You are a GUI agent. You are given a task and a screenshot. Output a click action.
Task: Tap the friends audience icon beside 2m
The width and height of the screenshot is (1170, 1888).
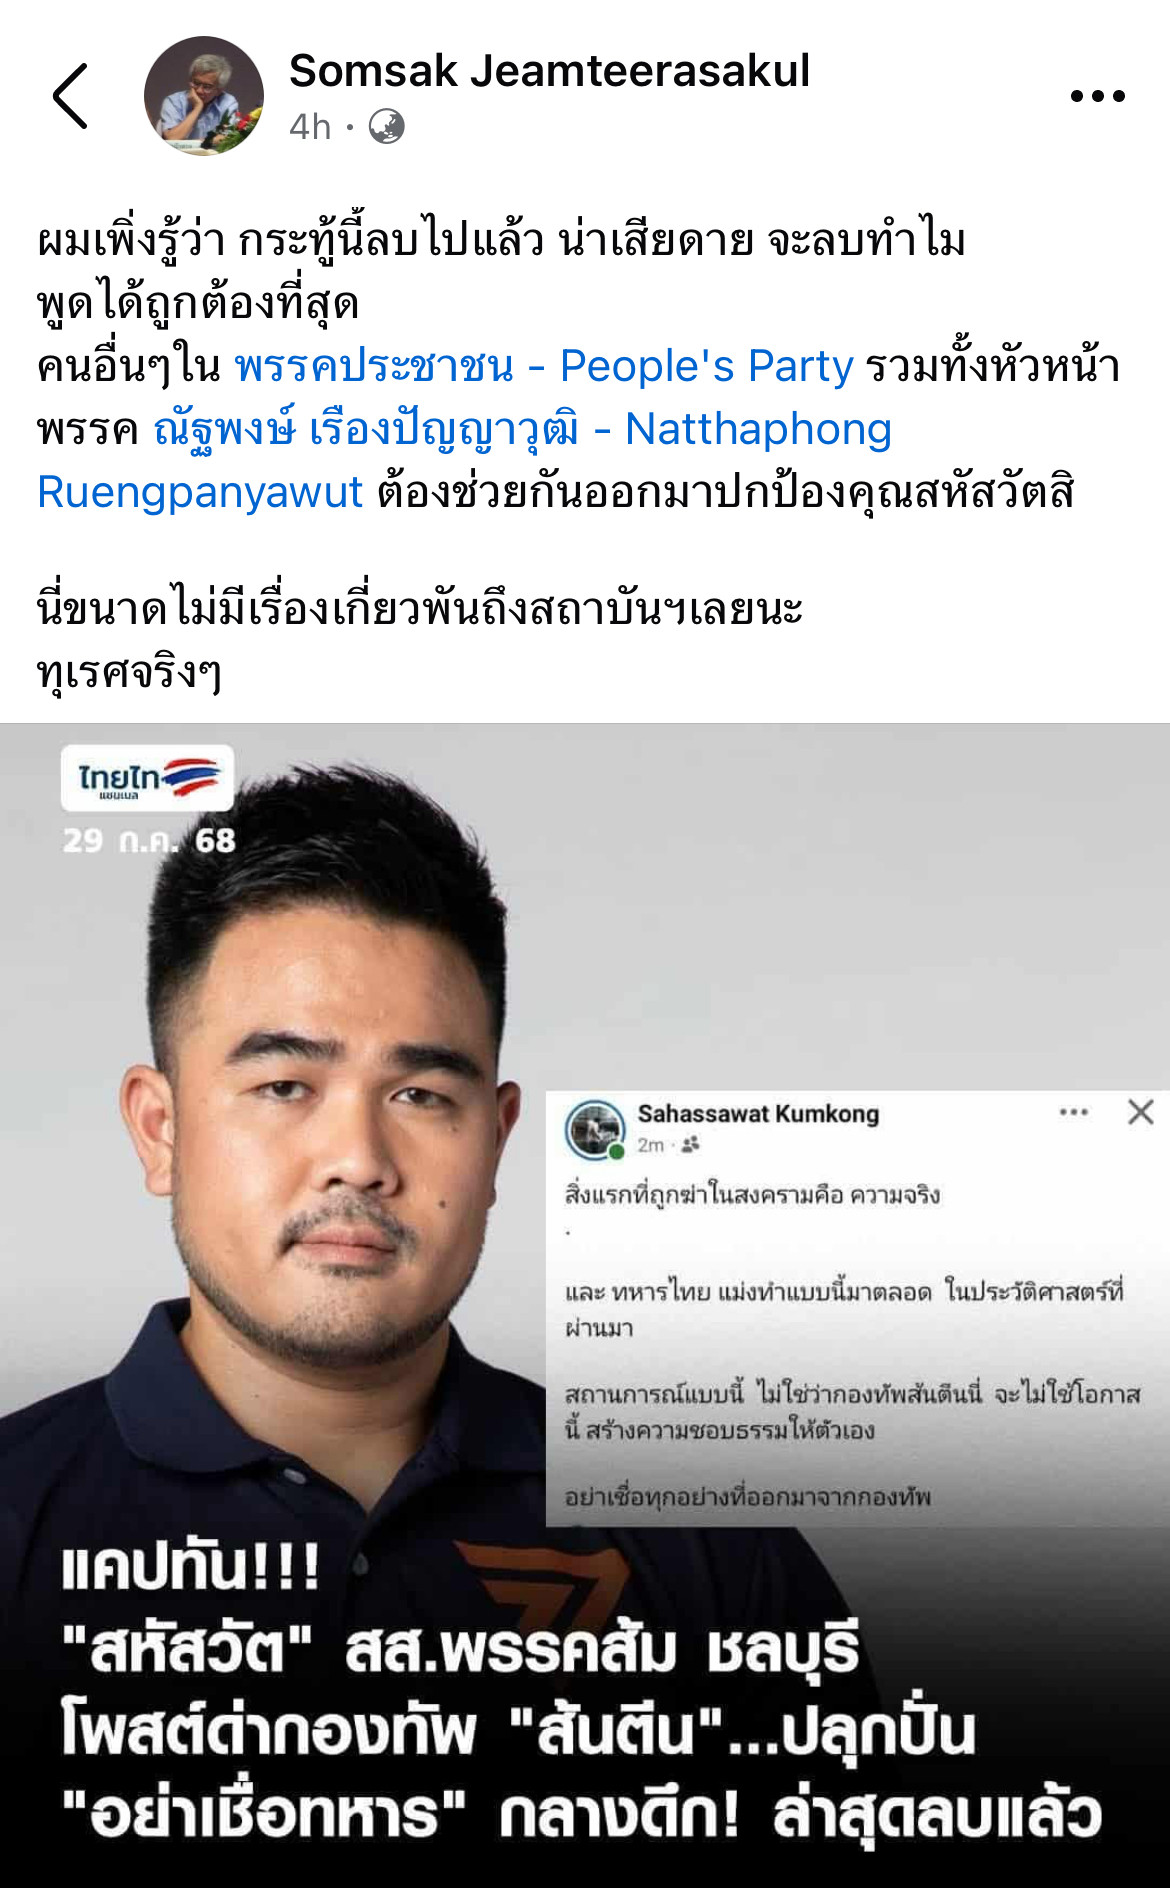691,1145
